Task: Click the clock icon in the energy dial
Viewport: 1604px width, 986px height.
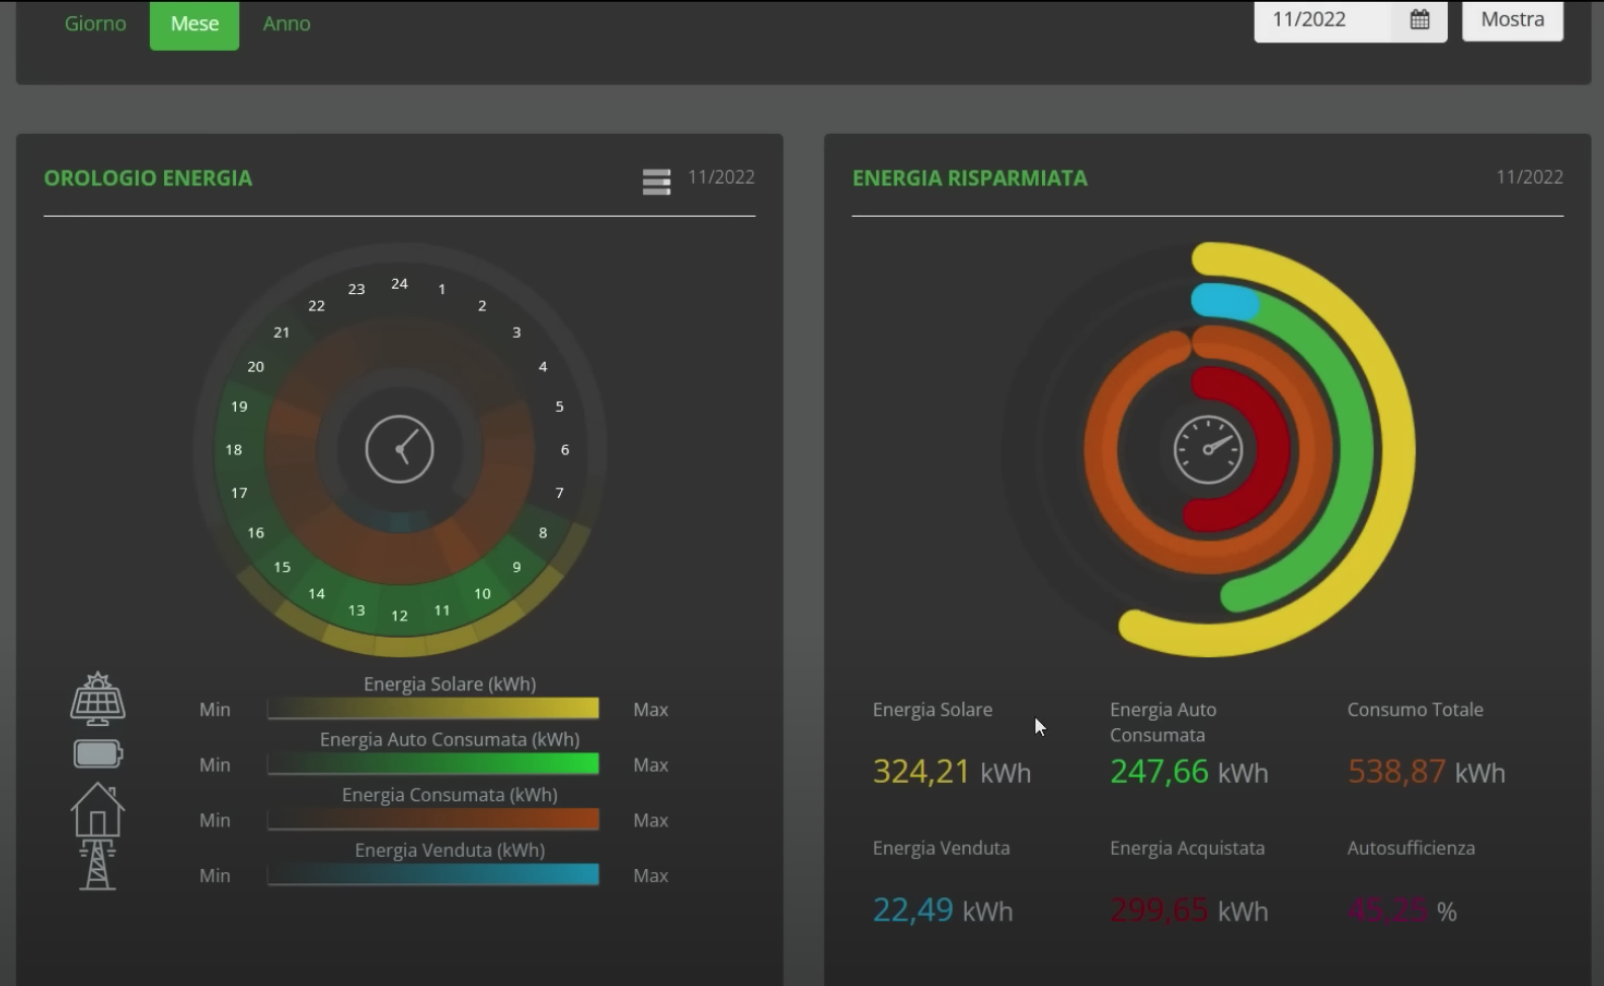Action: (399, 450)
